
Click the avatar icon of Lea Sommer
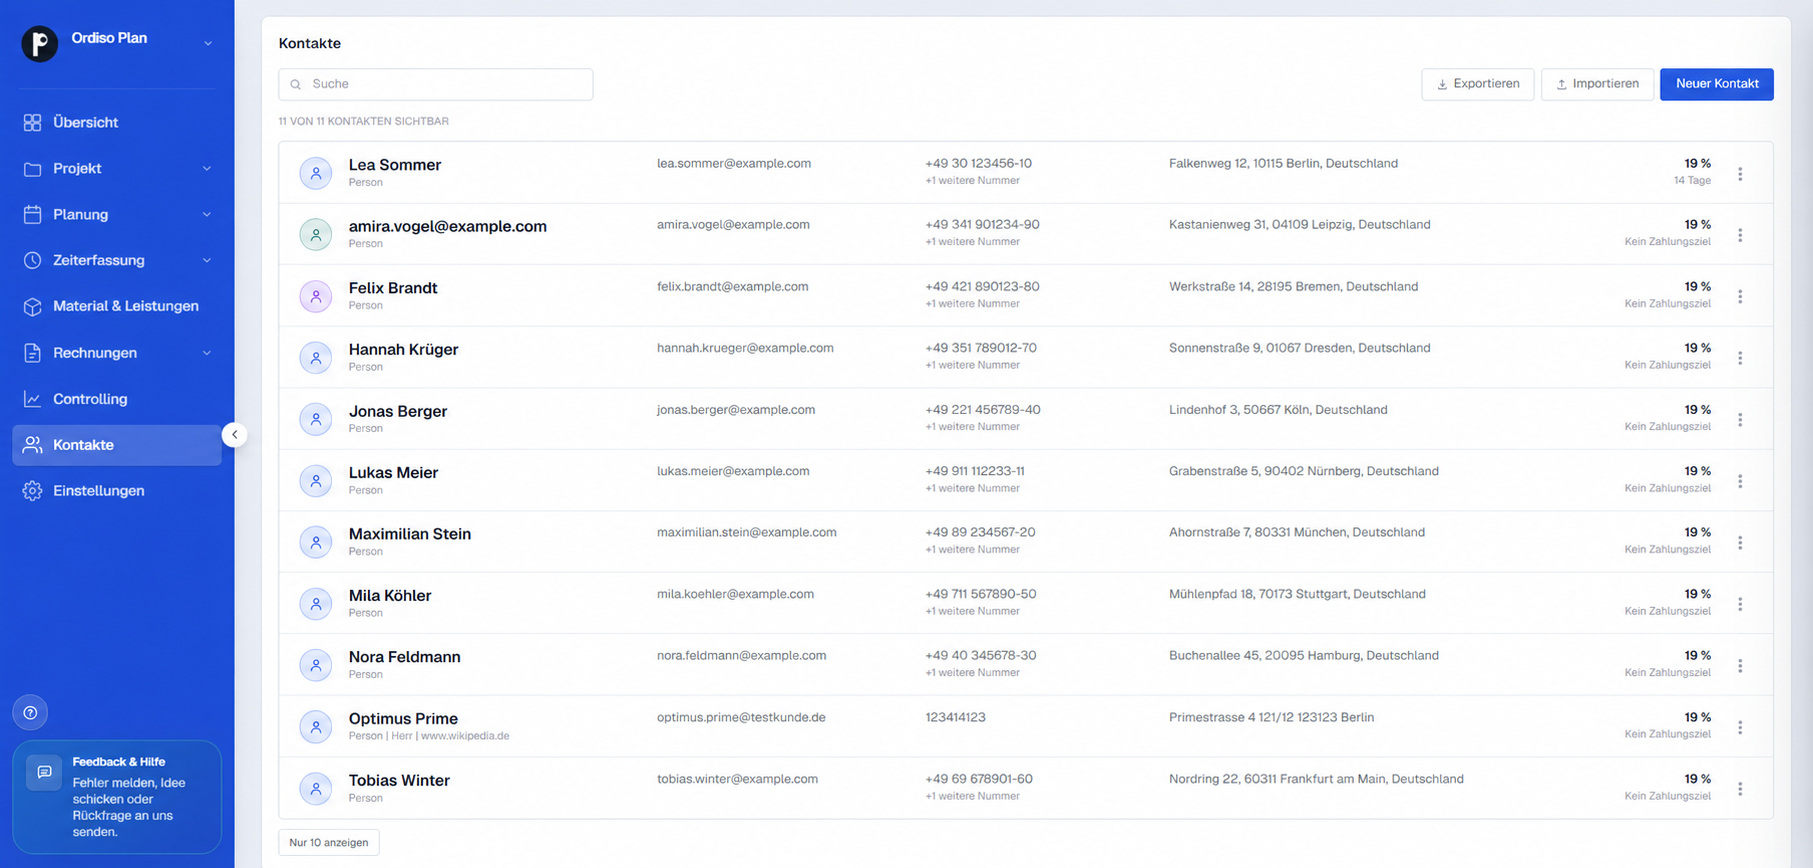click(316, 173)
